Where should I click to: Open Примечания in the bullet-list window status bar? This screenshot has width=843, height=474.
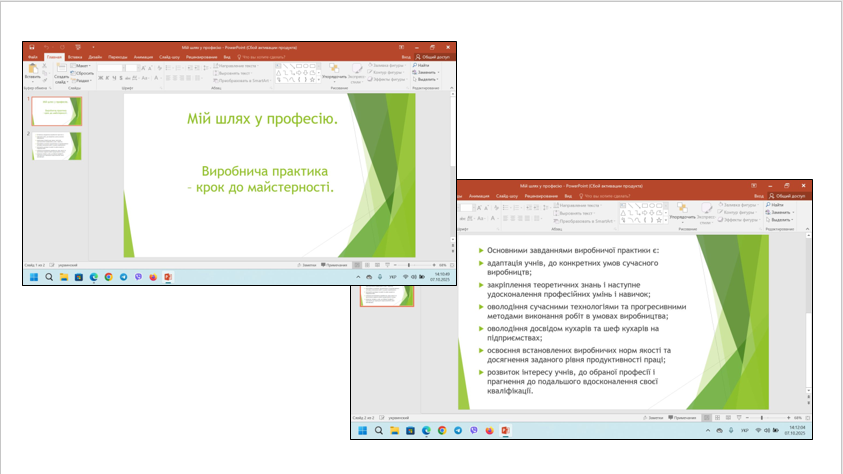point(682,416)
